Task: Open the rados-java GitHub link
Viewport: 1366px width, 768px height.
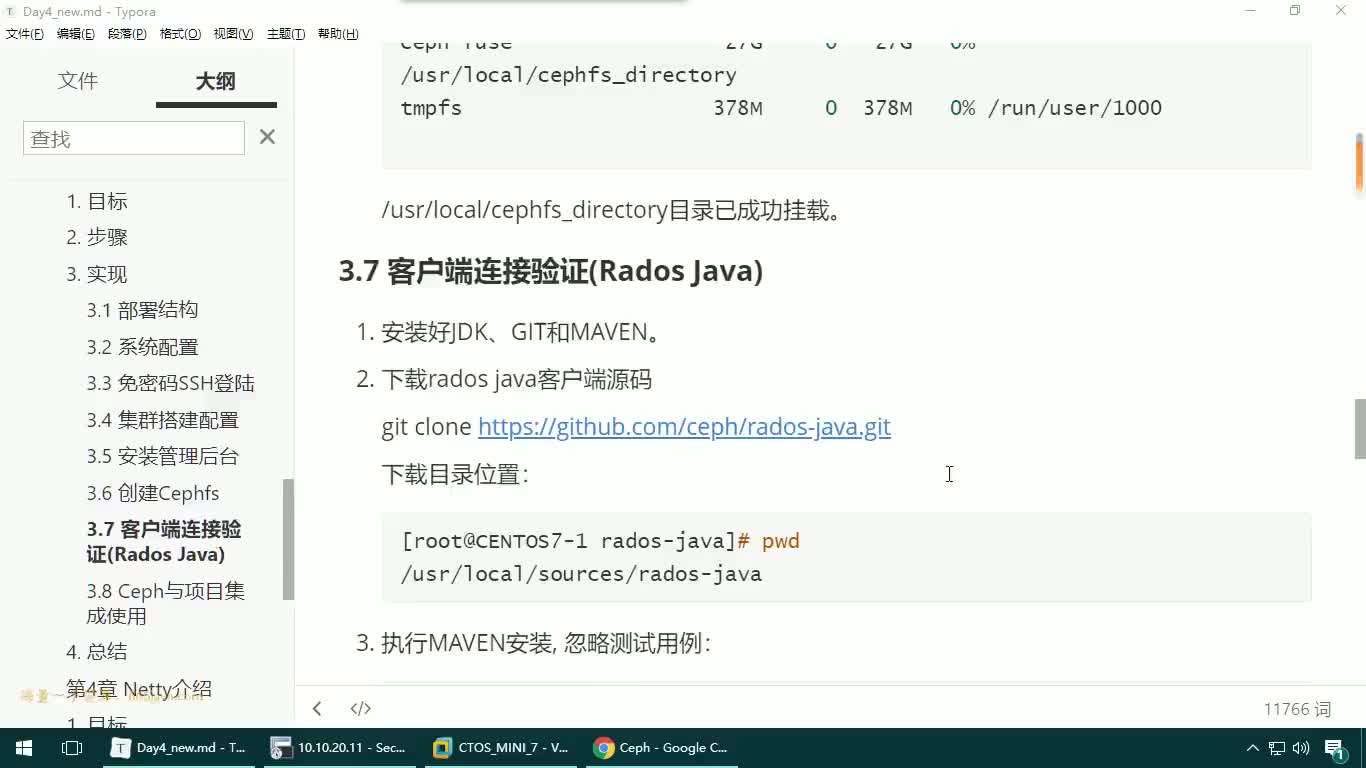Action: [684, 427]
